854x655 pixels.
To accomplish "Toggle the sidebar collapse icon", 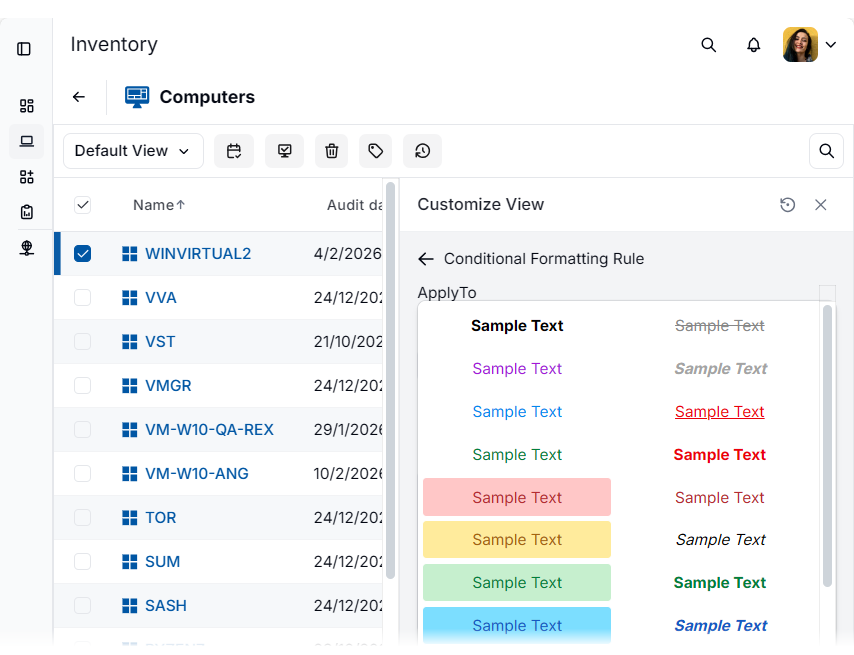I will [24, 49].
